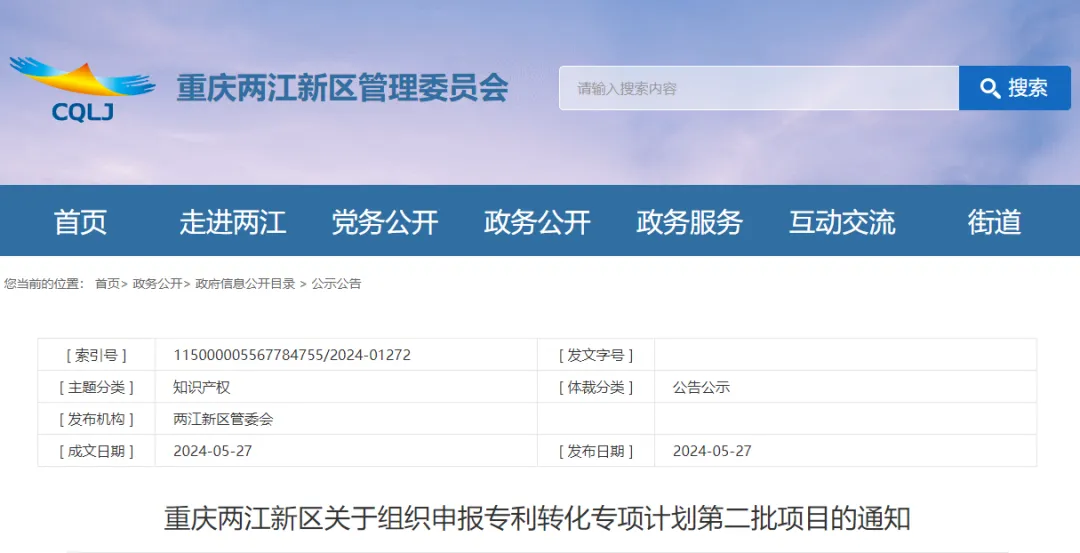Open the 政务服务 navigation menu item
Screen dimensions: 1080x553
(x=689, y=222)
